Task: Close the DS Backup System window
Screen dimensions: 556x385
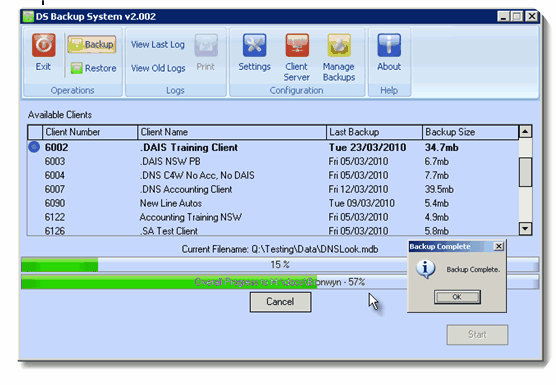Action: click(x=532, y=17)
